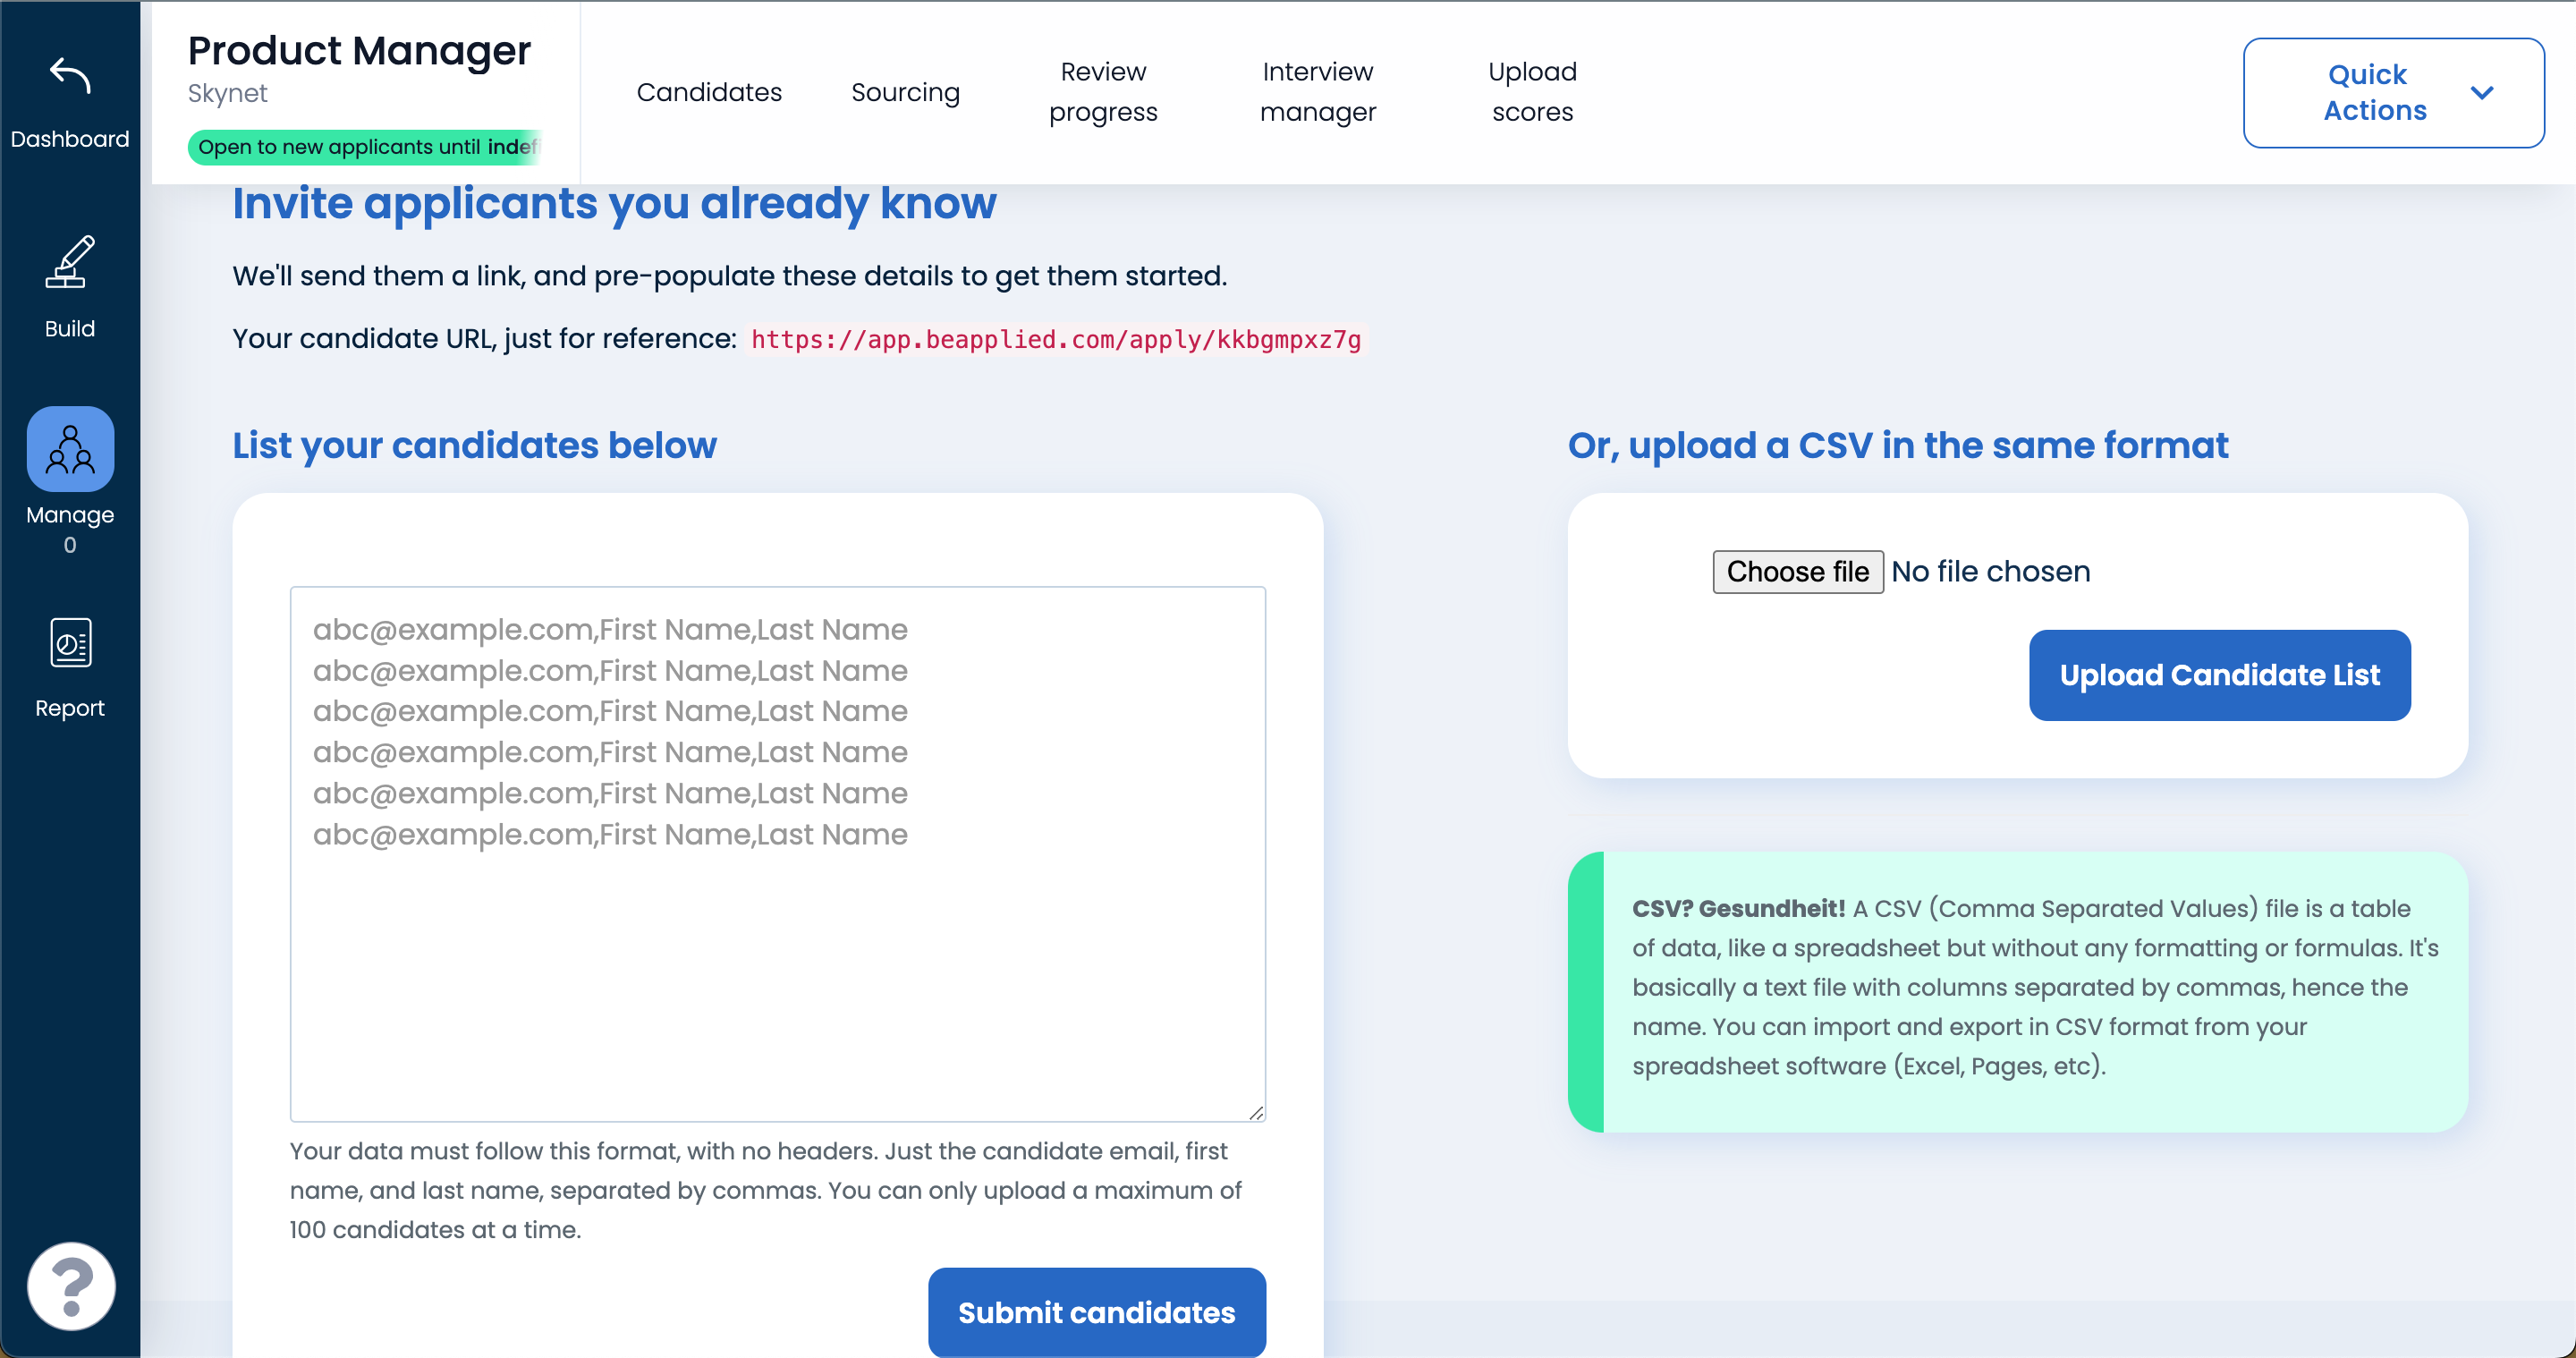Switch to the Candidates tab
This screenshot has width=2576, height=1358.
[709, 93]
